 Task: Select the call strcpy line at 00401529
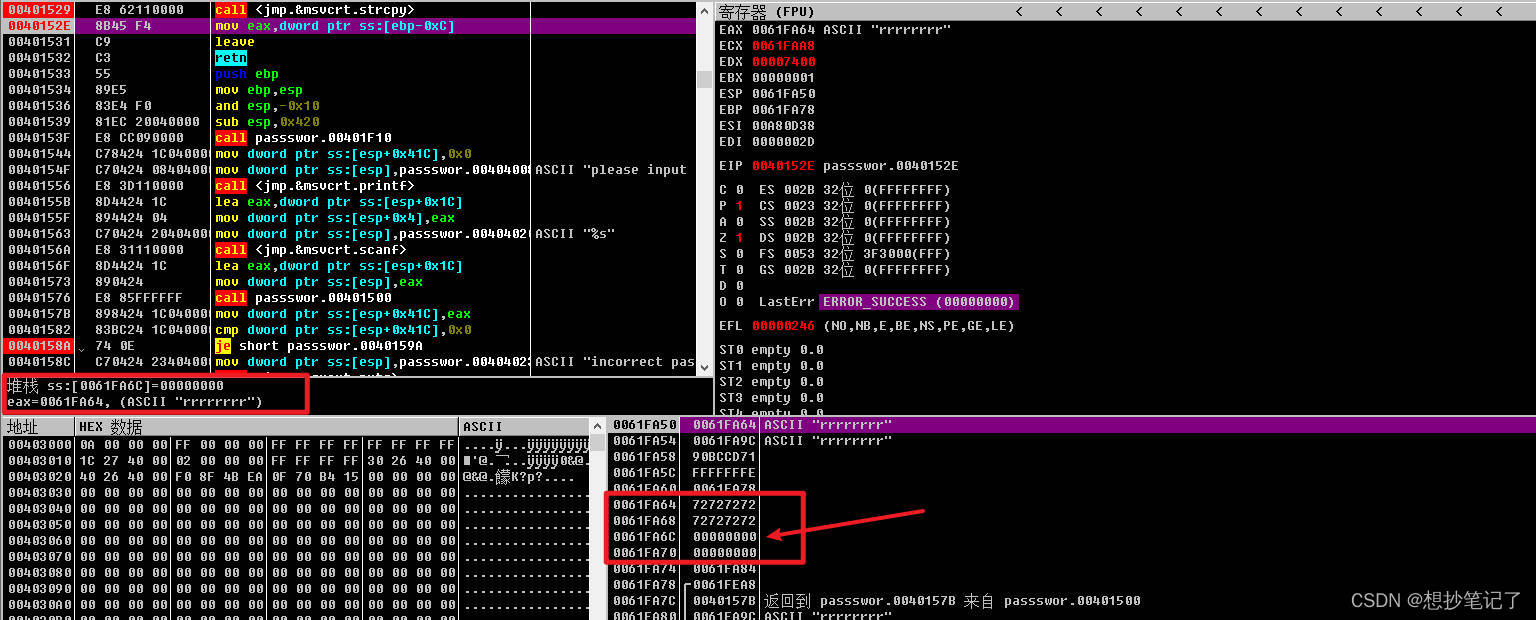tap(349, 10)
